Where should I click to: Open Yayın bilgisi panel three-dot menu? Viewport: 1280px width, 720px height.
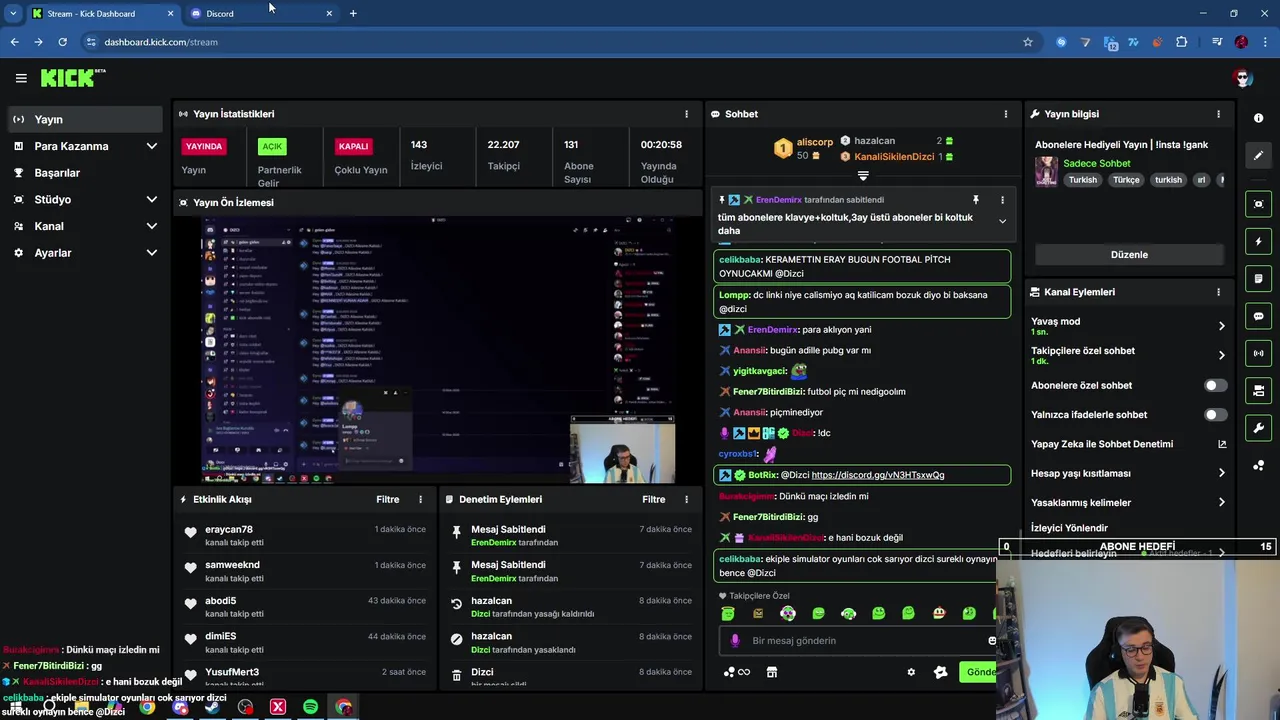(x=1218, y=114)
